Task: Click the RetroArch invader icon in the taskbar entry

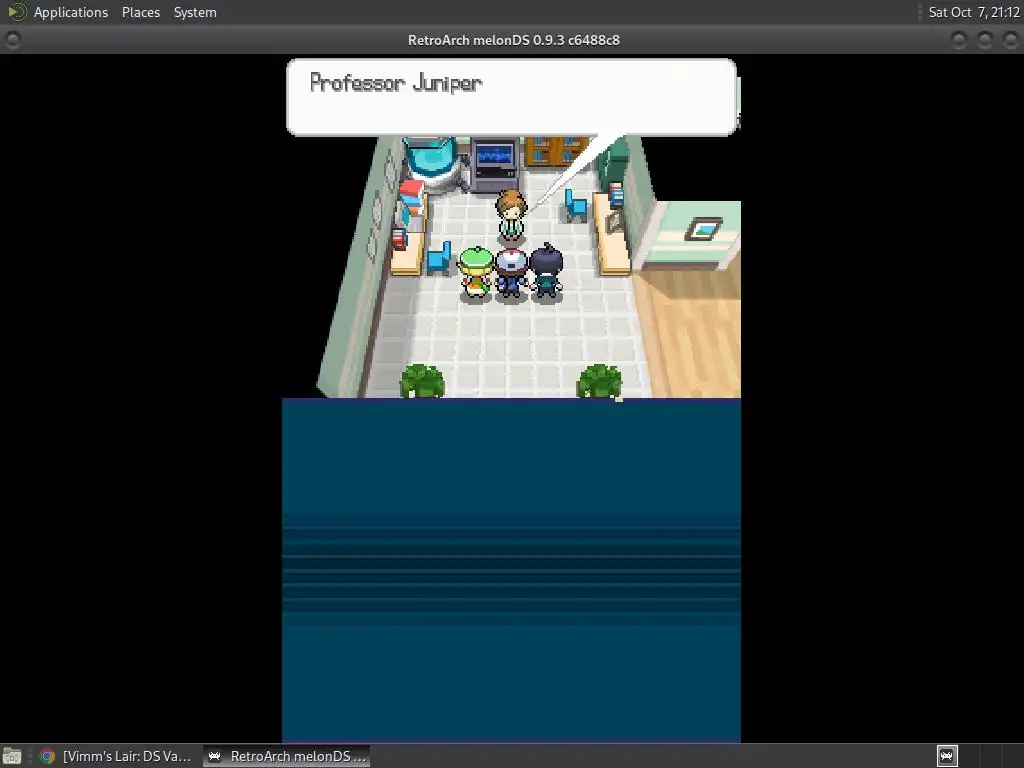Action: tap(214, 756)
